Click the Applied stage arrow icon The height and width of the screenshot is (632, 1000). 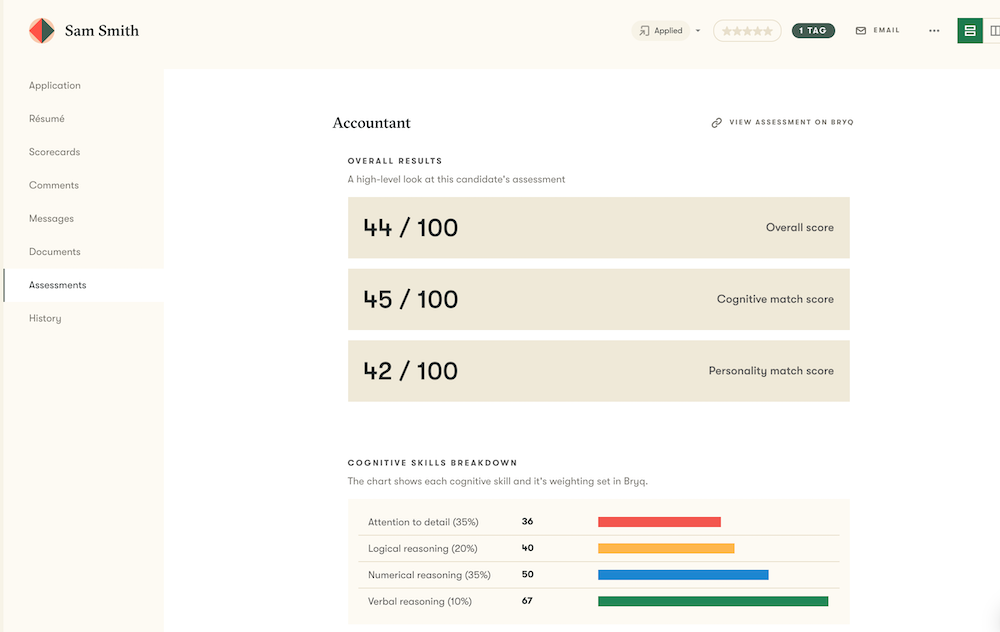pos(644,31)
